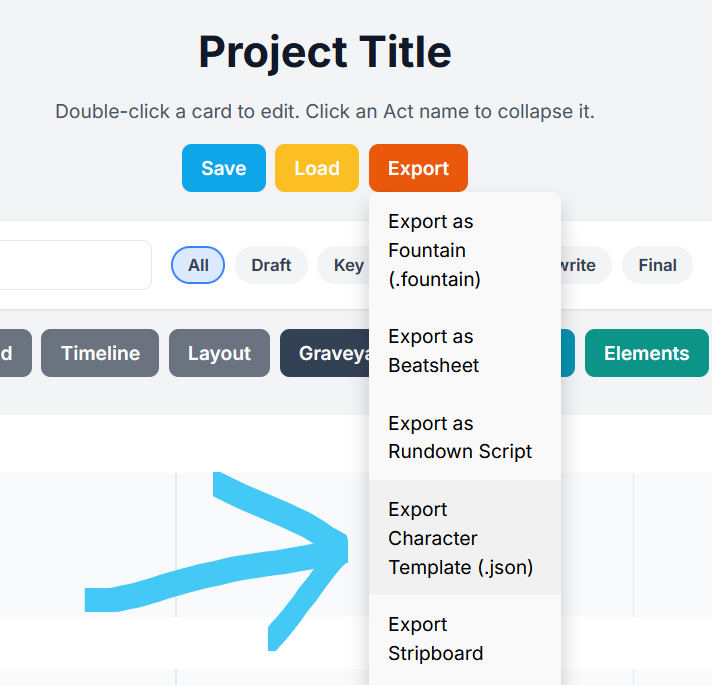
Task: Collapse the orange Export dropdown button
Action: coord(418,168)
